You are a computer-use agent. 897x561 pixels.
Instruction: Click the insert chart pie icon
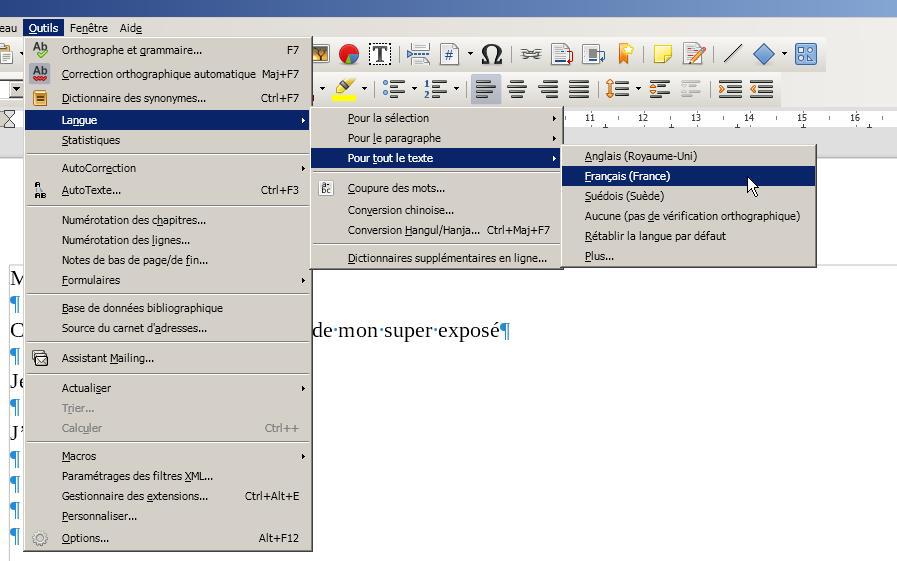(x=348, y=54)
